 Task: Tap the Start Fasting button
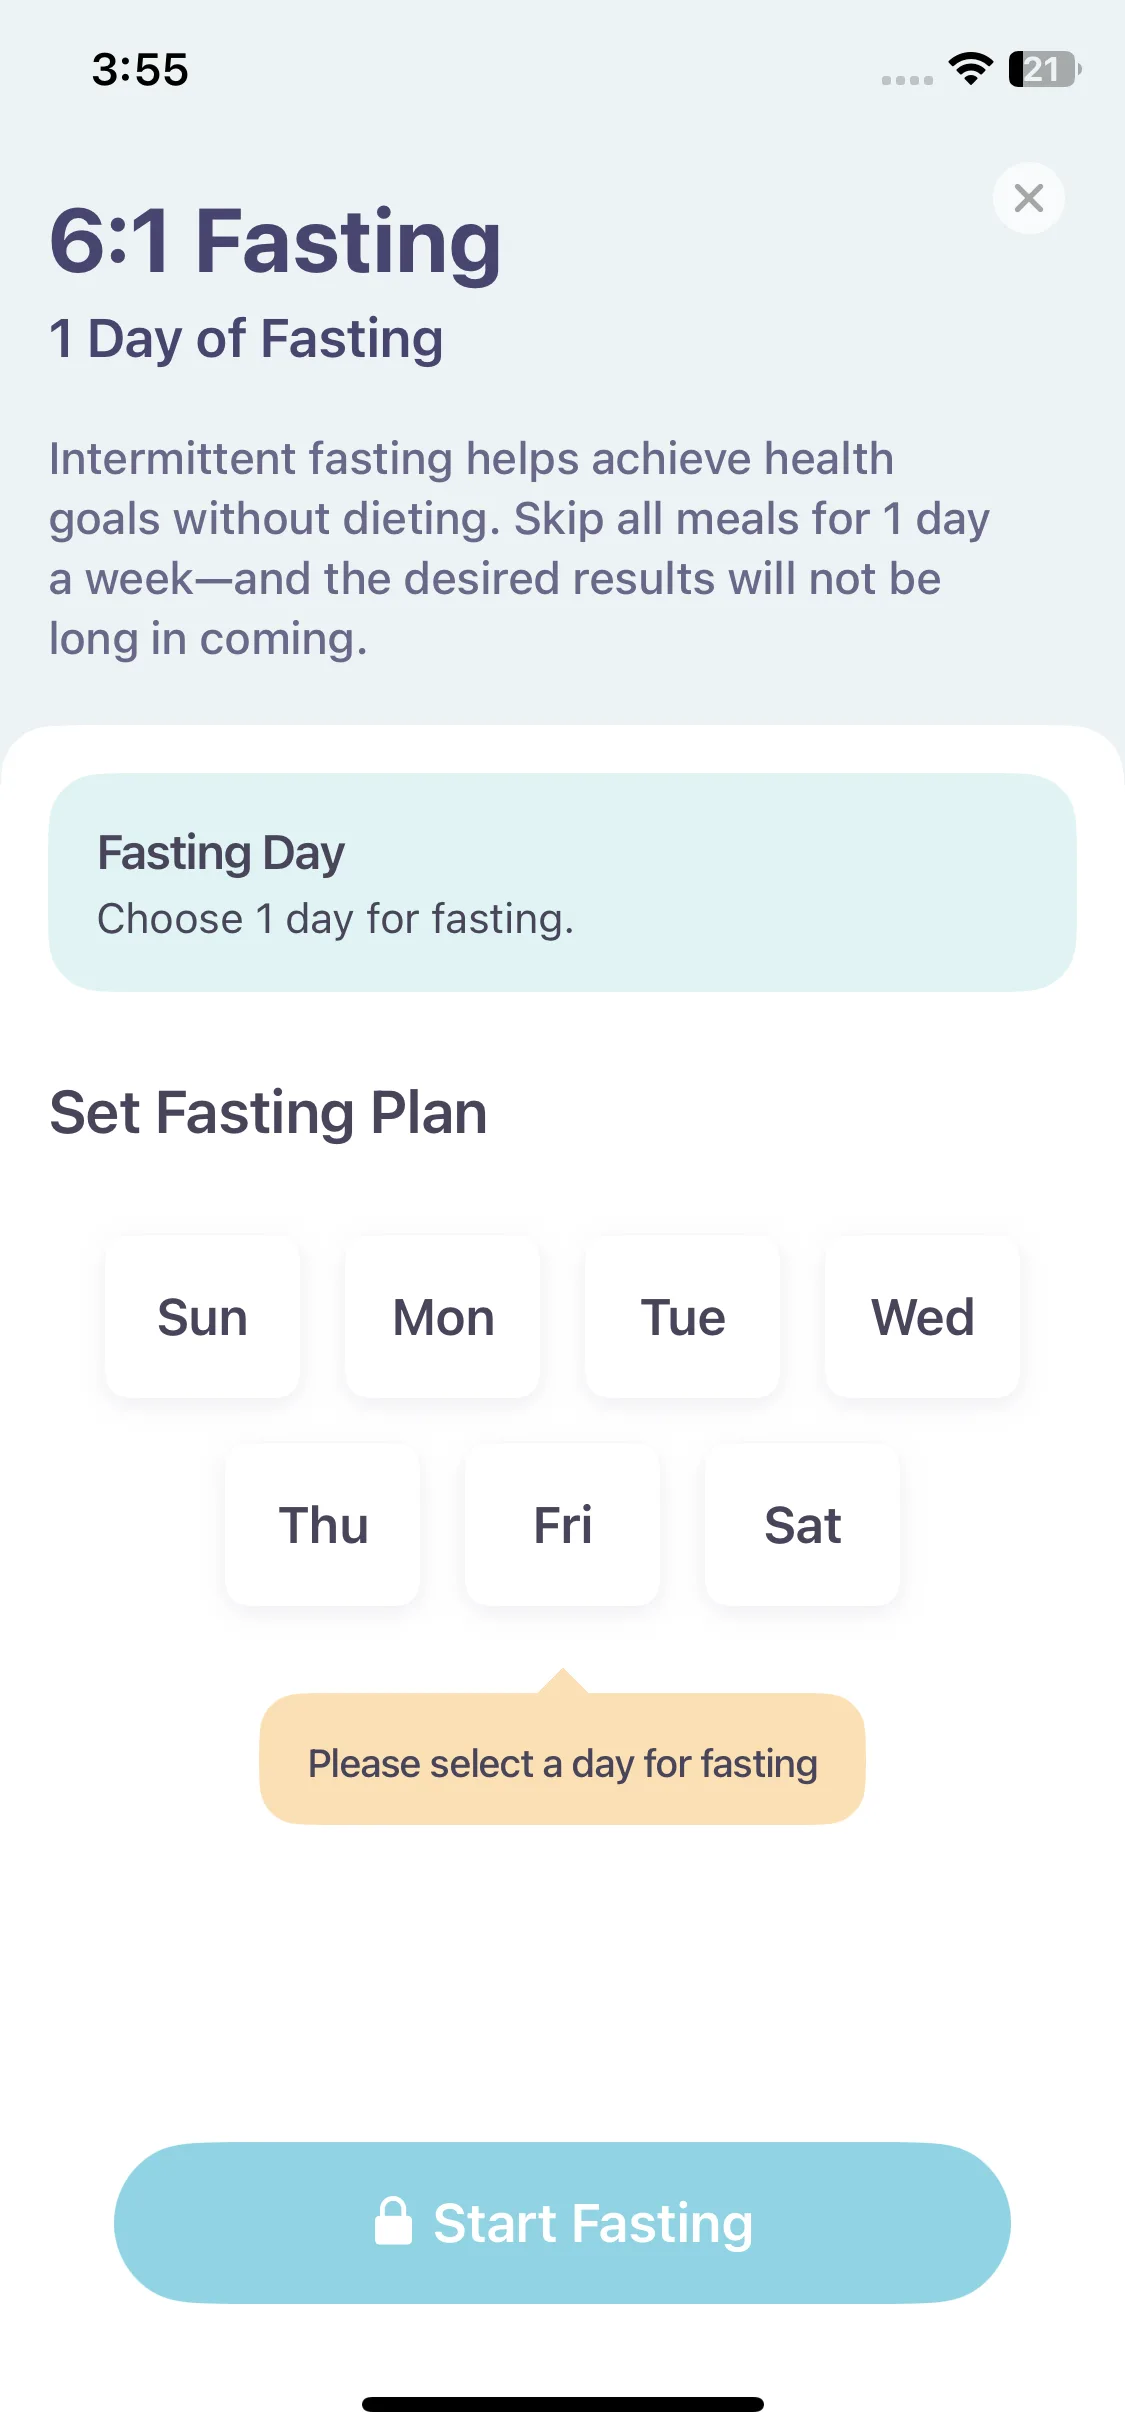pos(562,2223)
